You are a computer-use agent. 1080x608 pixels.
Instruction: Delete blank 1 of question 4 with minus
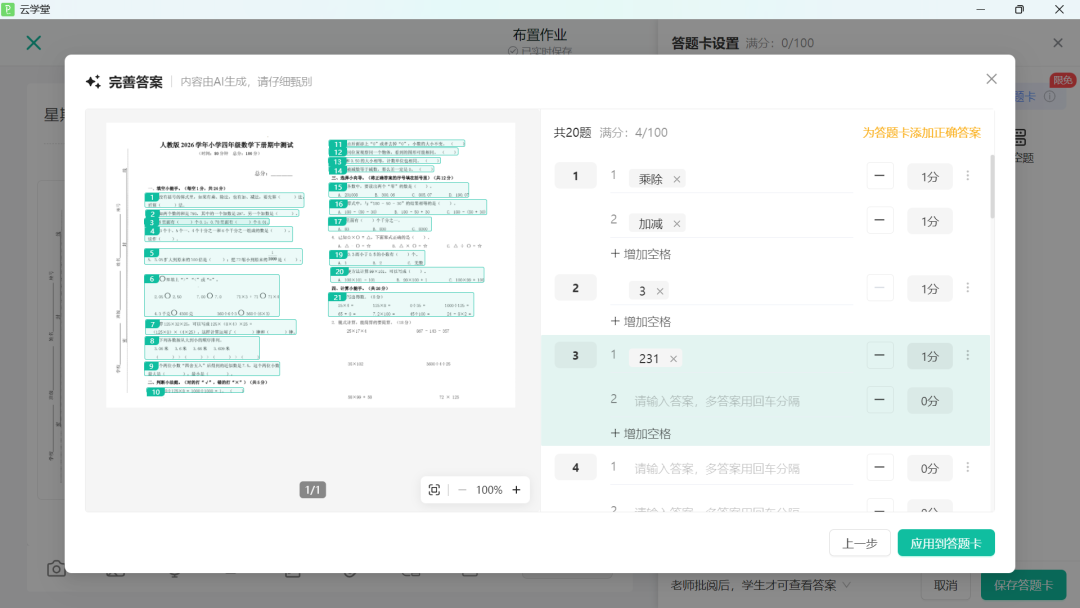pyautogui.click(x=880, y=468)
